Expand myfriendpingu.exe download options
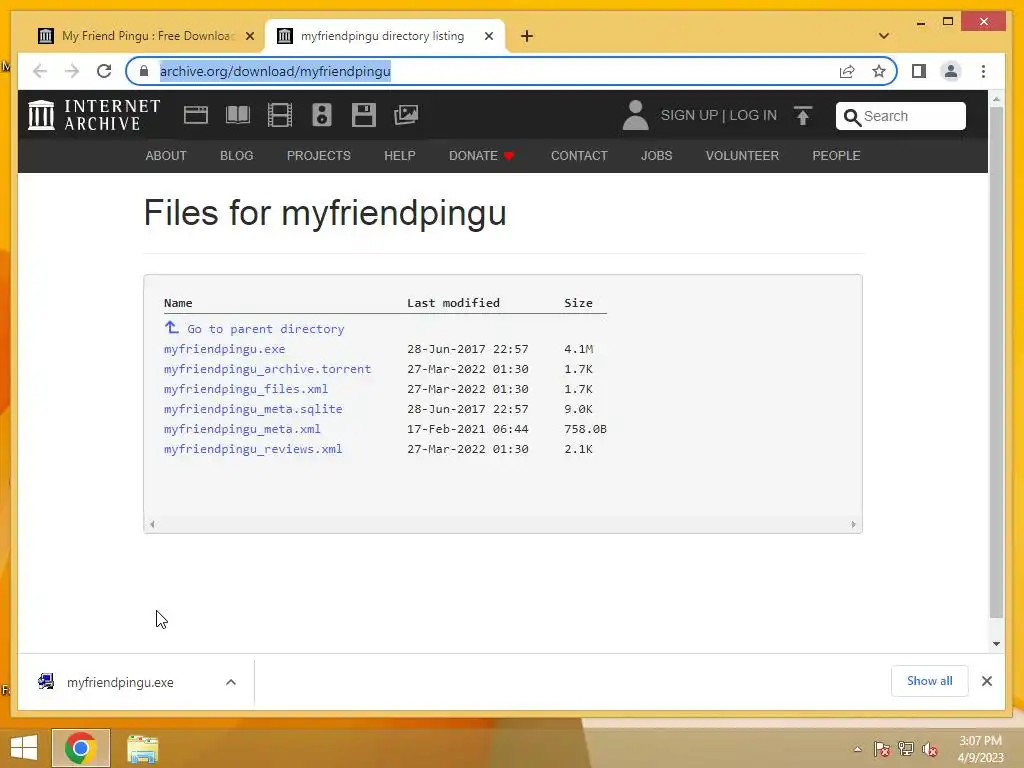Viewport: 1024px width, 768px height. (x=231, y=682)
